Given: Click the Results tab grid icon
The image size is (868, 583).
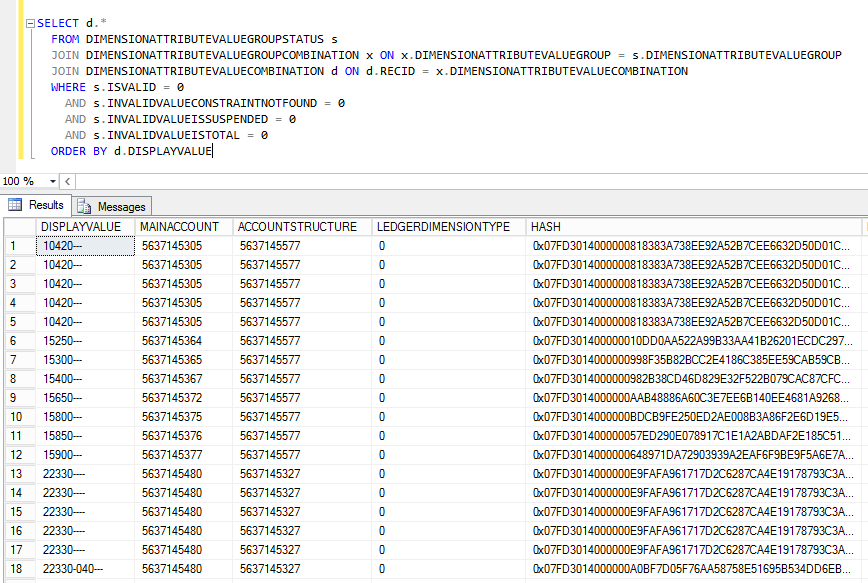Looking at the screenshot, I should click(15, 205).
